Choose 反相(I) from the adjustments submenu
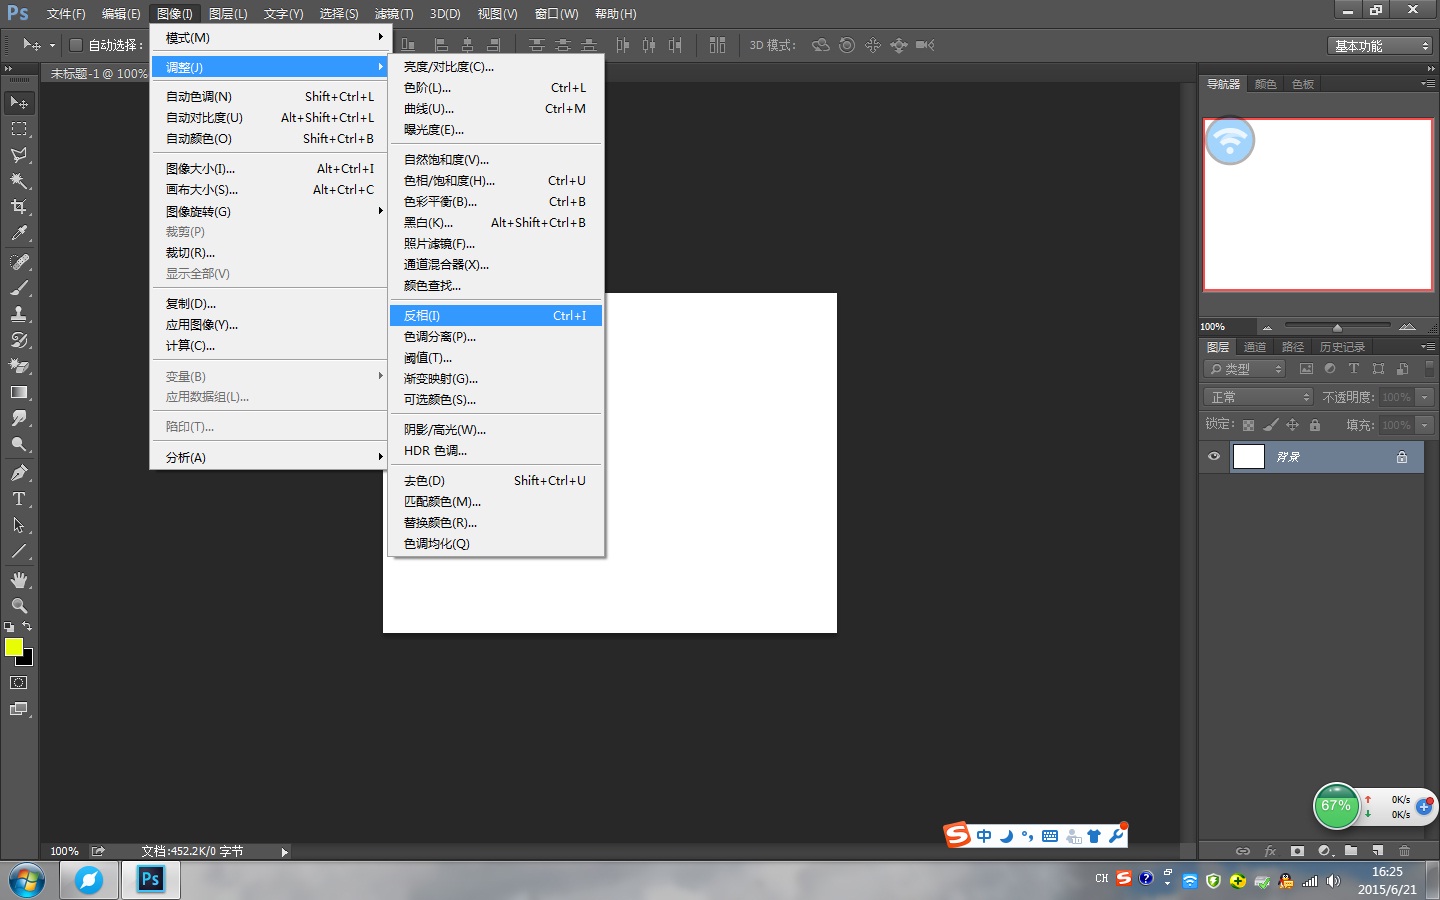This screenshot has height=900, width=1440. tap(496, 316)
